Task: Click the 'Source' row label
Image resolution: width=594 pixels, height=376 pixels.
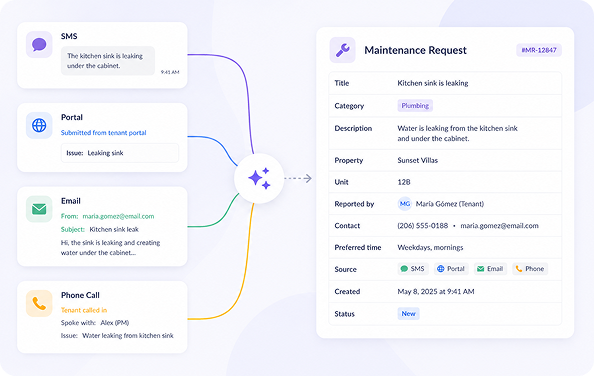Action: (x=345, y=270)
